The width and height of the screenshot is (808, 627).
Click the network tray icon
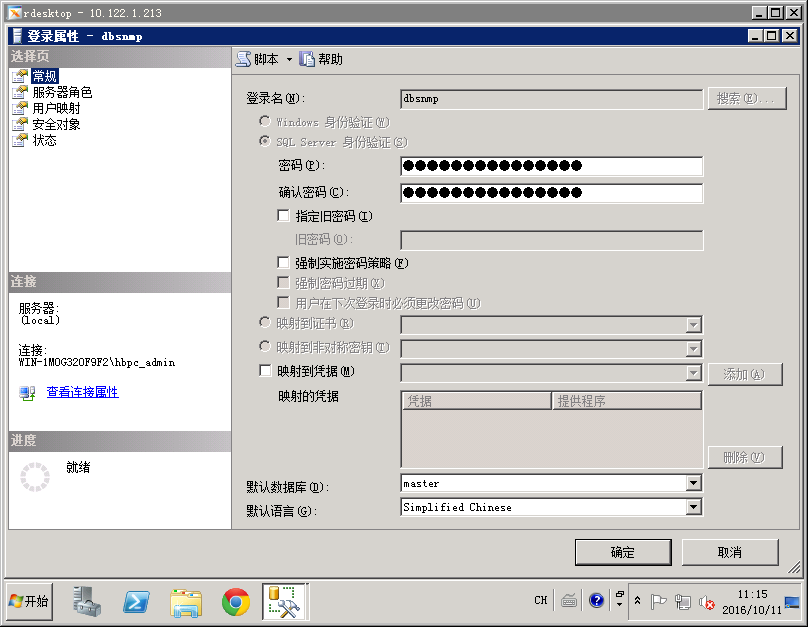tap(683, 602)
